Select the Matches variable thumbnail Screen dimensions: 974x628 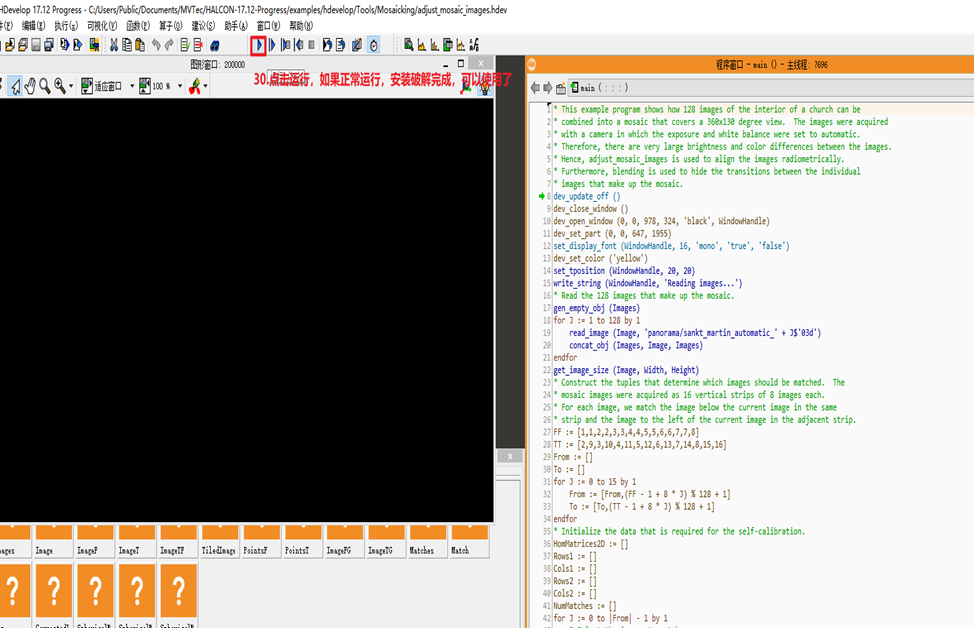pos(429,540)
